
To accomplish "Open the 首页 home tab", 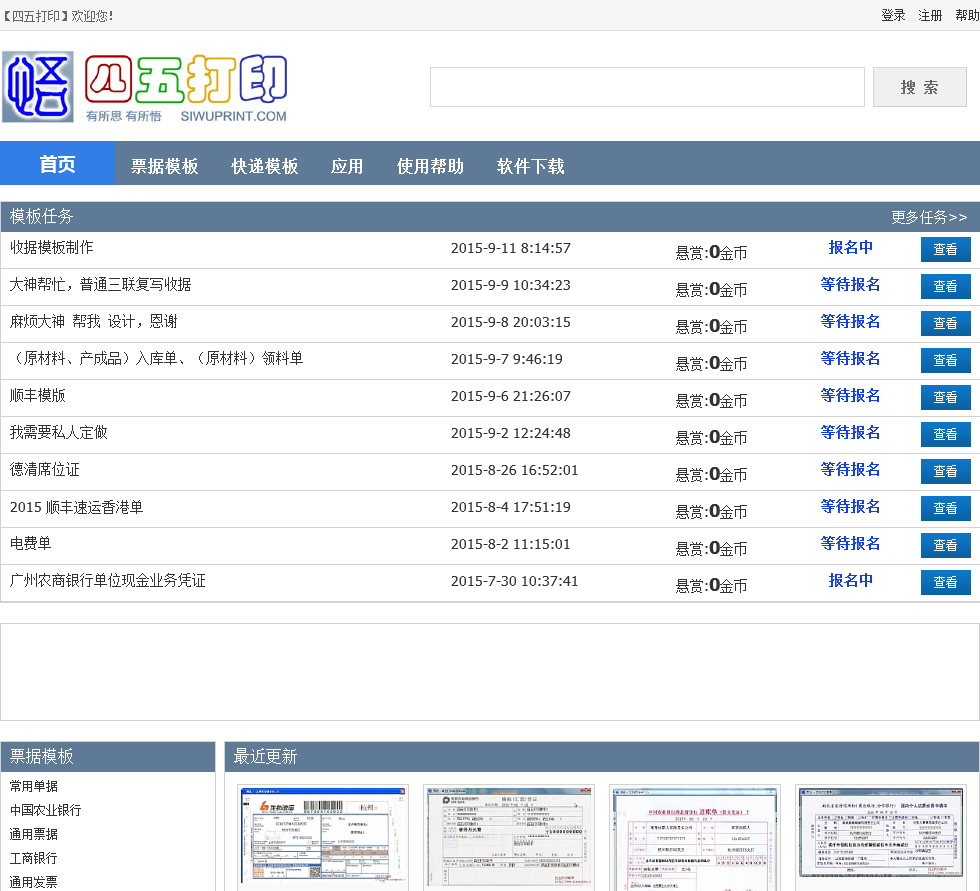I will click(x=57, y=164).
